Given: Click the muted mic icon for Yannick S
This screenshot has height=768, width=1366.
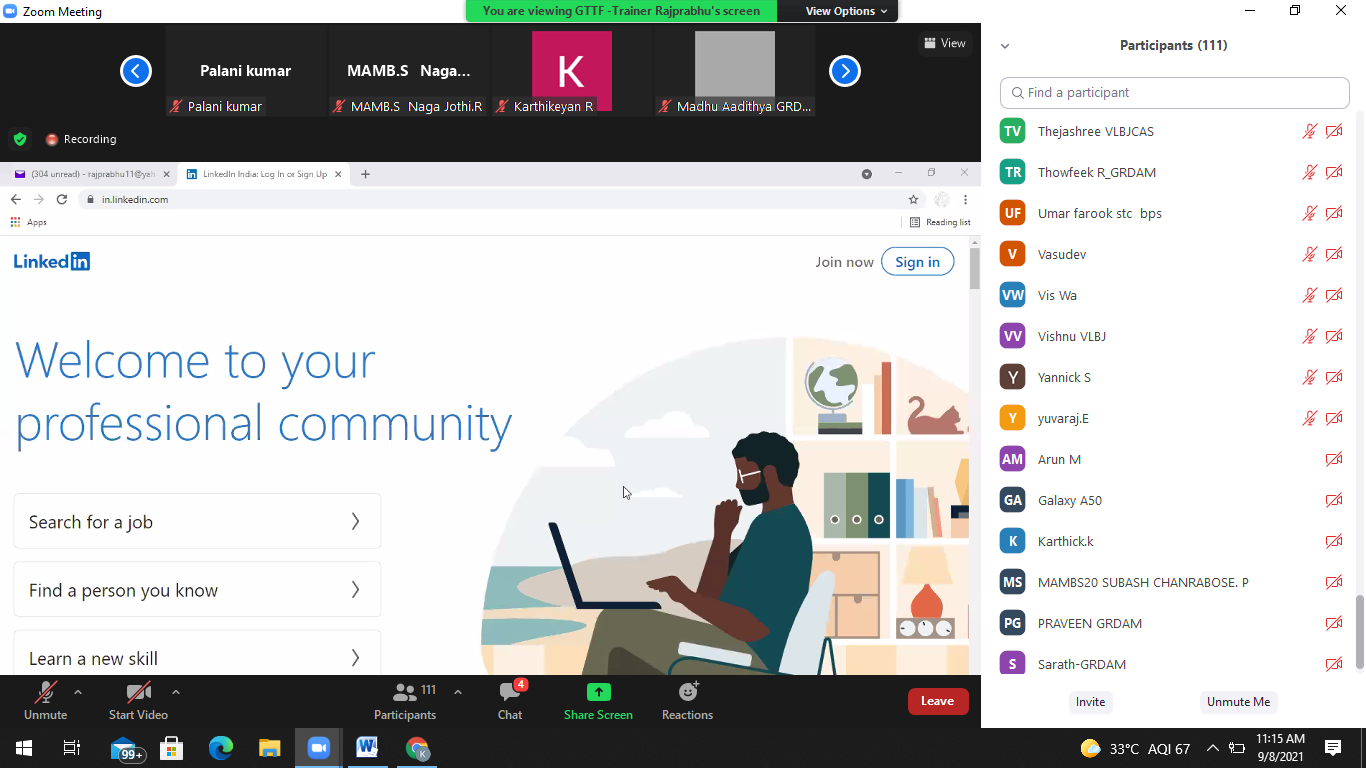Looking at the screenshot, I should tap(1309, 377).
